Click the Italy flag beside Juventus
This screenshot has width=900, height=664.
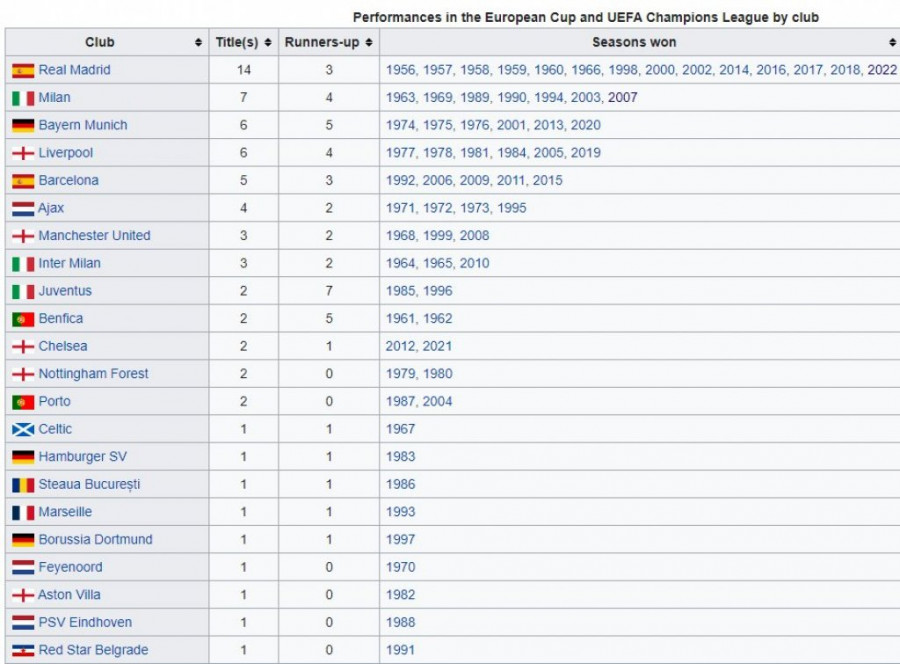23,291
